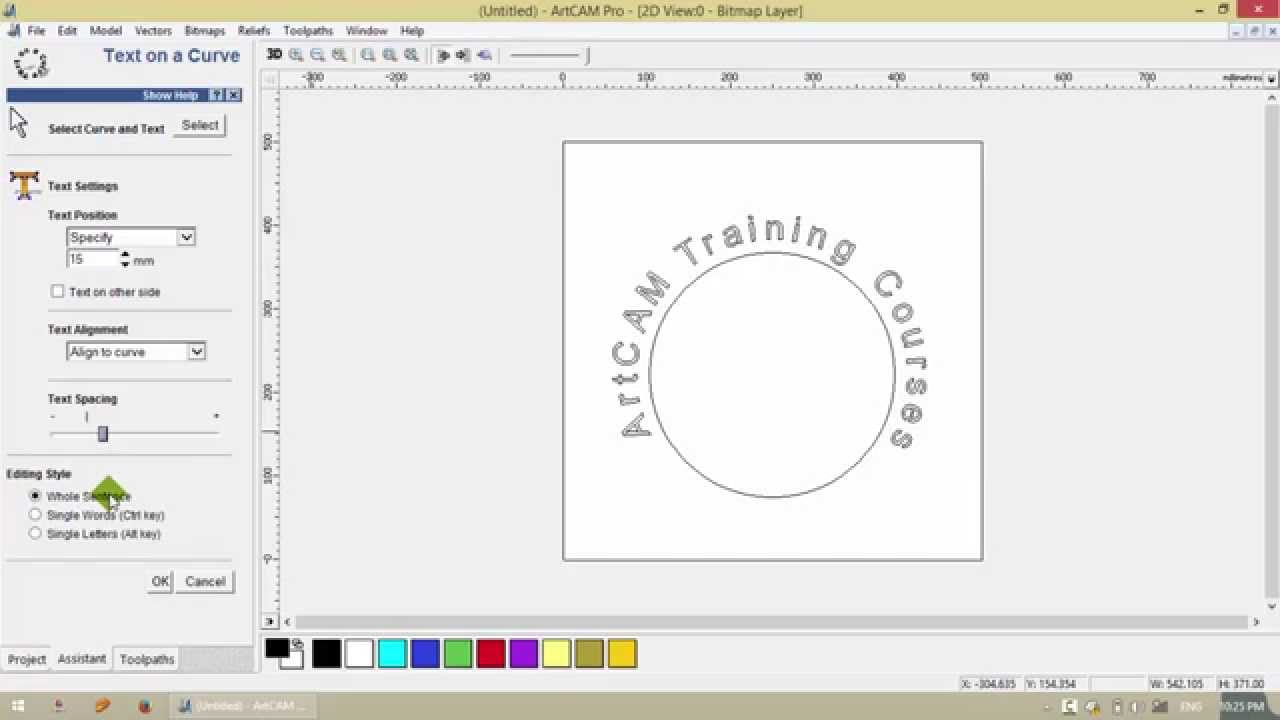Click the horizontal scrollbar below the canvas
The width and height of the screenshot is (1280, 720).
770,622
